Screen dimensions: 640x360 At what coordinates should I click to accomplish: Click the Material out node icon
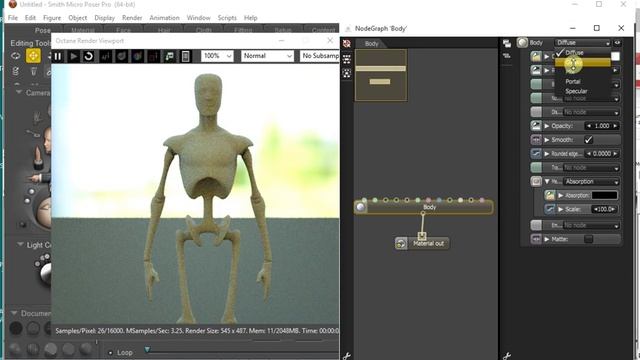[401, 244]
